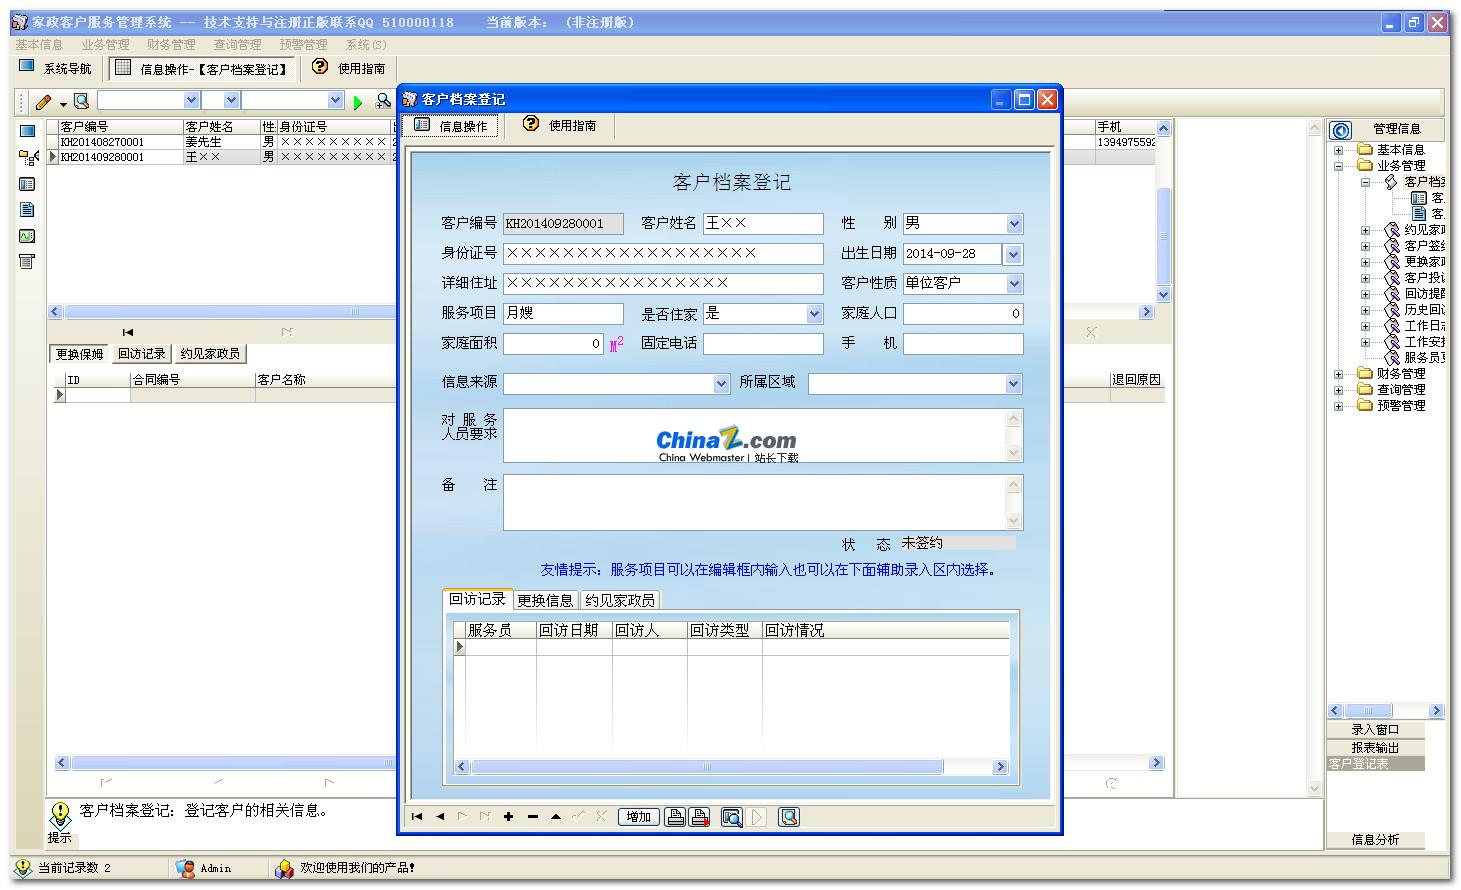
Task: Click the 增加 button
Action: click(x=638, y=817)
